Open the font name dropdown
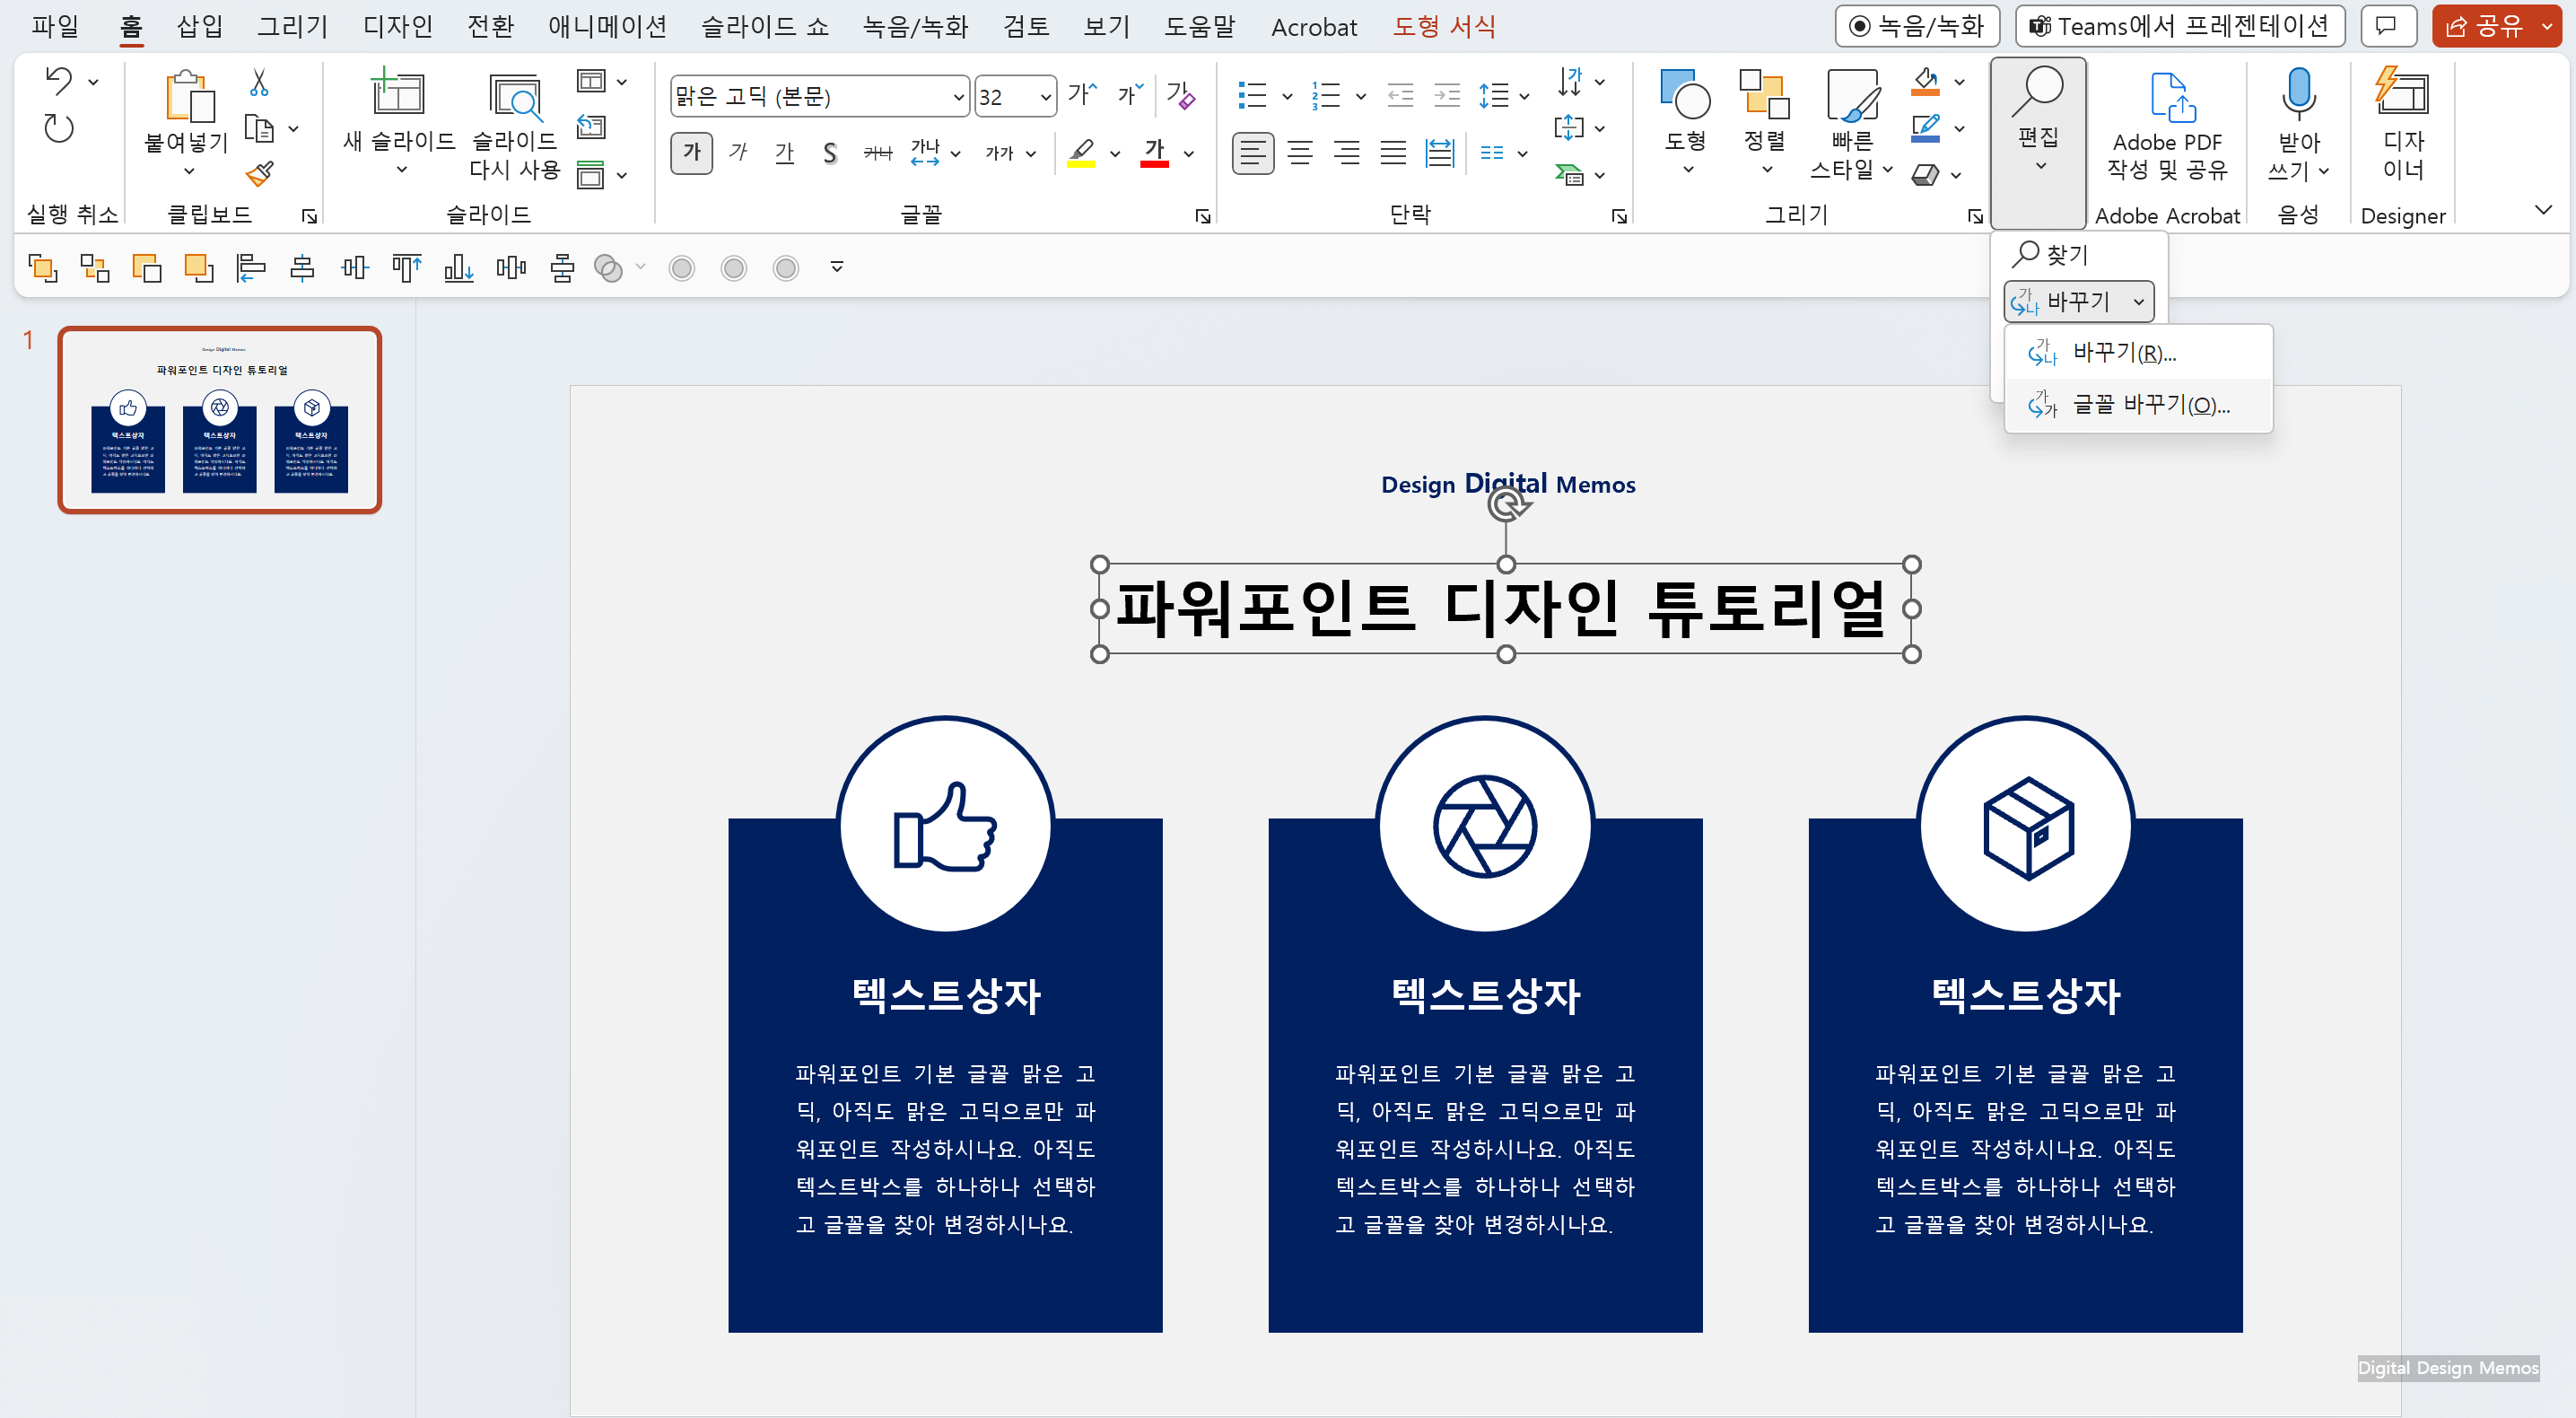The height and width of the screenshot is (1418, 2576). pos(957,97)
